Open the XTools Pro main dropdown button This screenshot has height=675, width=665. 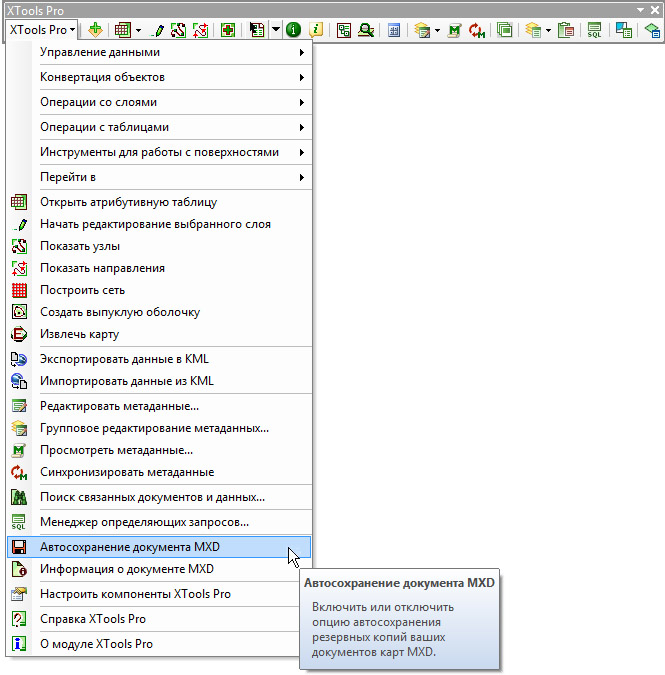tap(42, 30)
